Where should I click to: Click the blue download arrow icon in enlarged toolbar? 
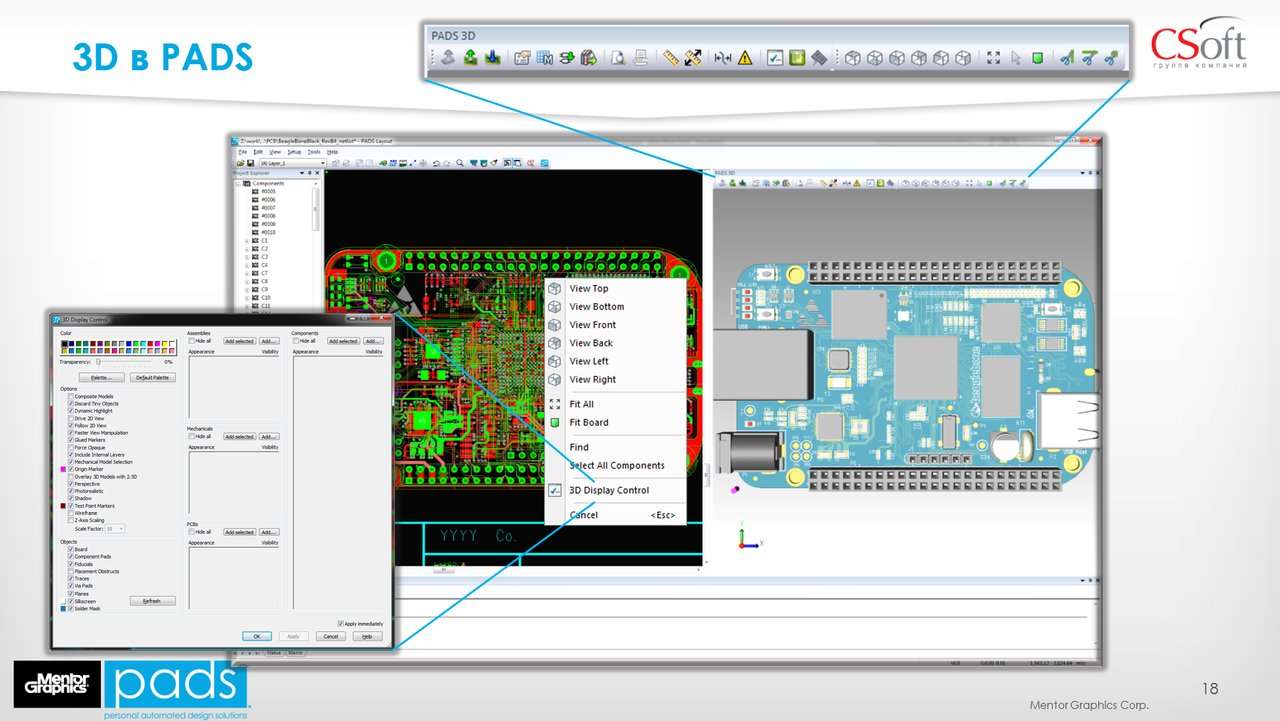pyautogui.click(x=492, y=58)
